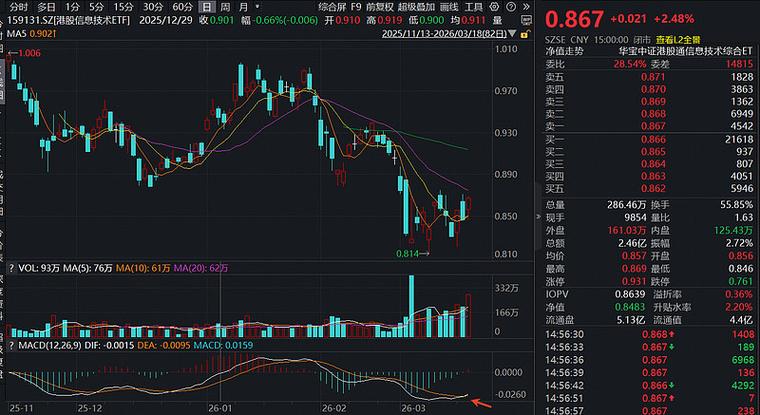Select 买三 bid row at 0.864

point(649,164)
